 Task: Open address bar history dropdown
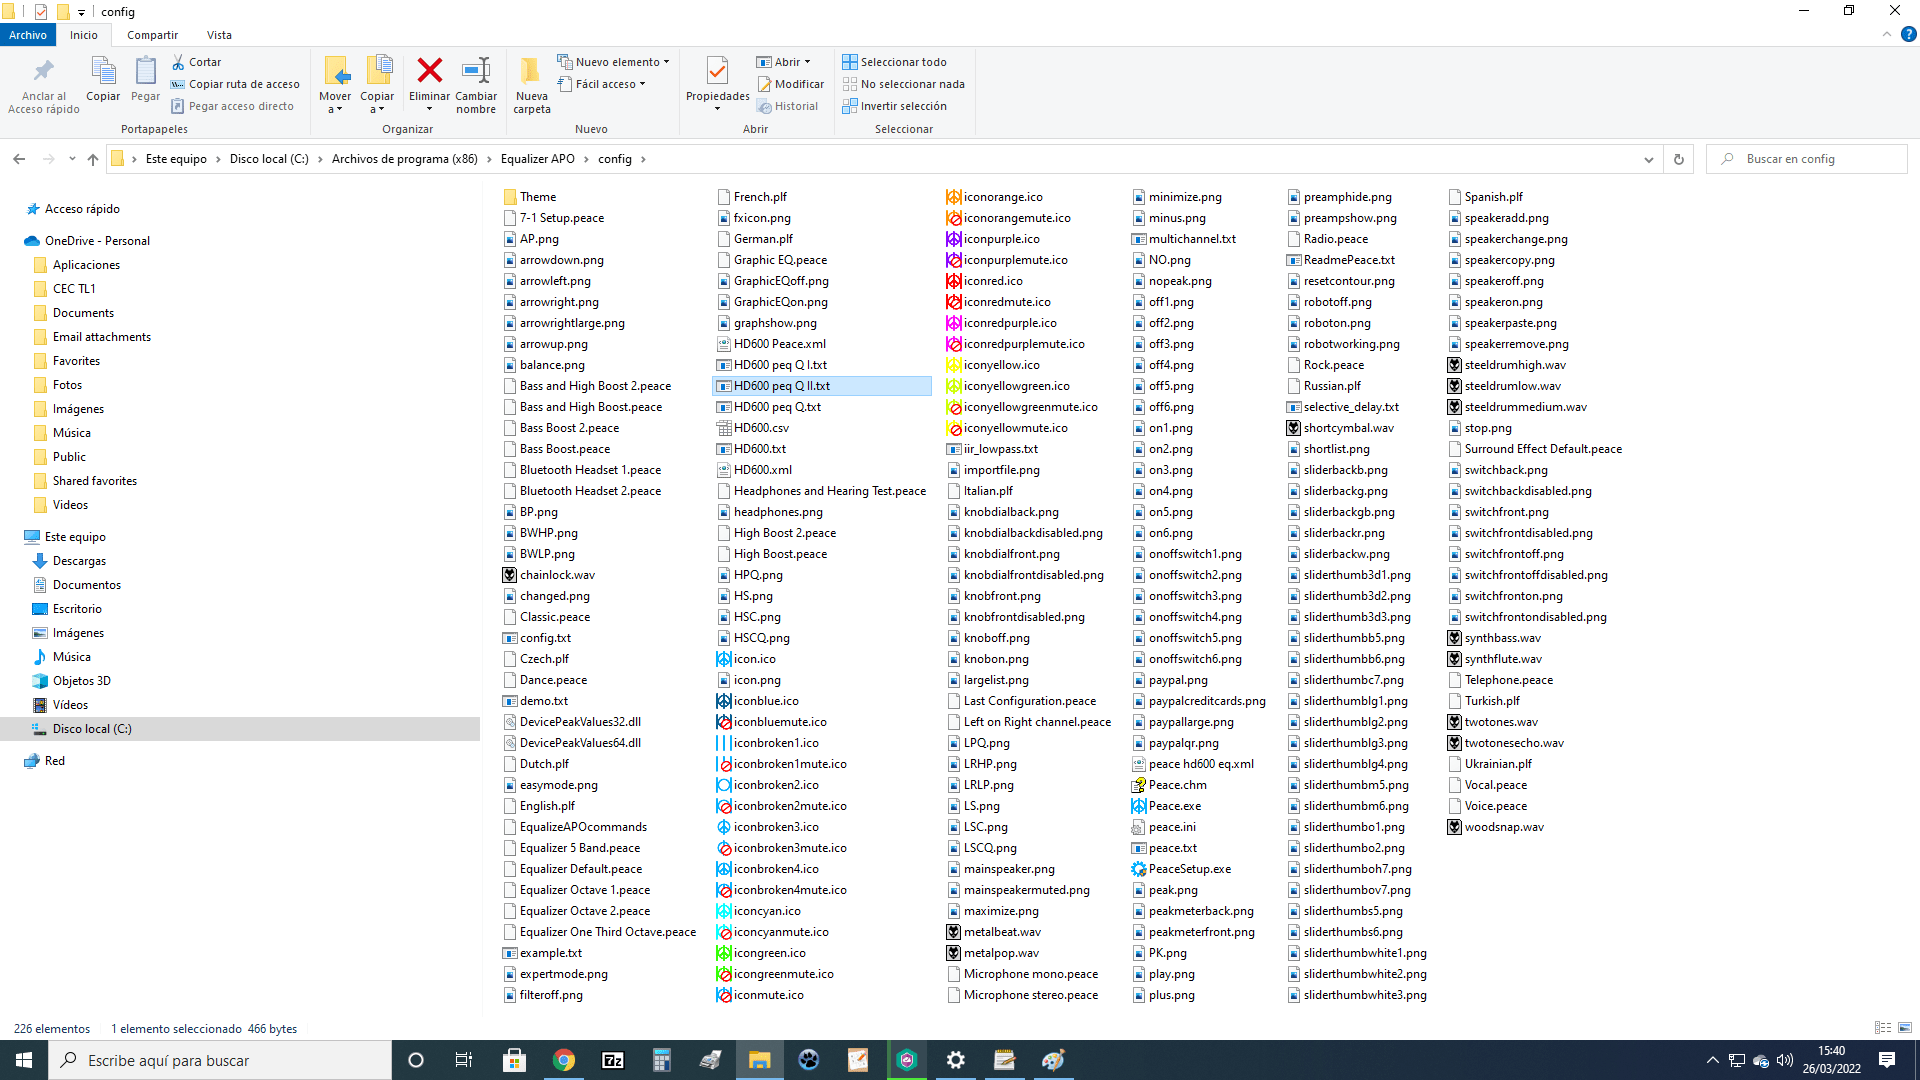coord(1648,159)
